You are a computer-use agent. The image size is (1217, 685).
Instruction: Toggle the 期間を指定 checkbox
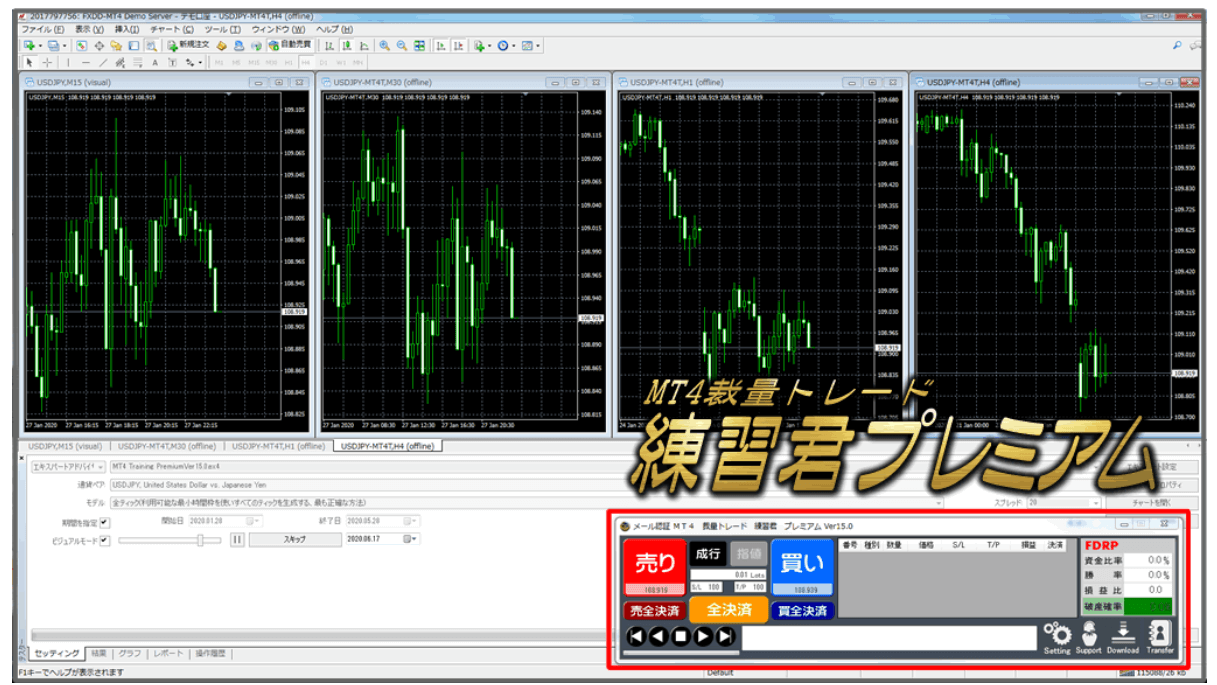point(104,522)
